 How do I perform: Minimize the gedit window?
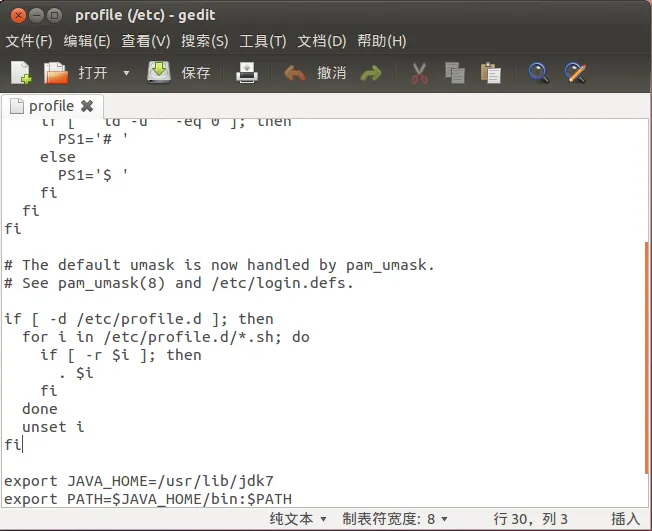tap(36, 16)
